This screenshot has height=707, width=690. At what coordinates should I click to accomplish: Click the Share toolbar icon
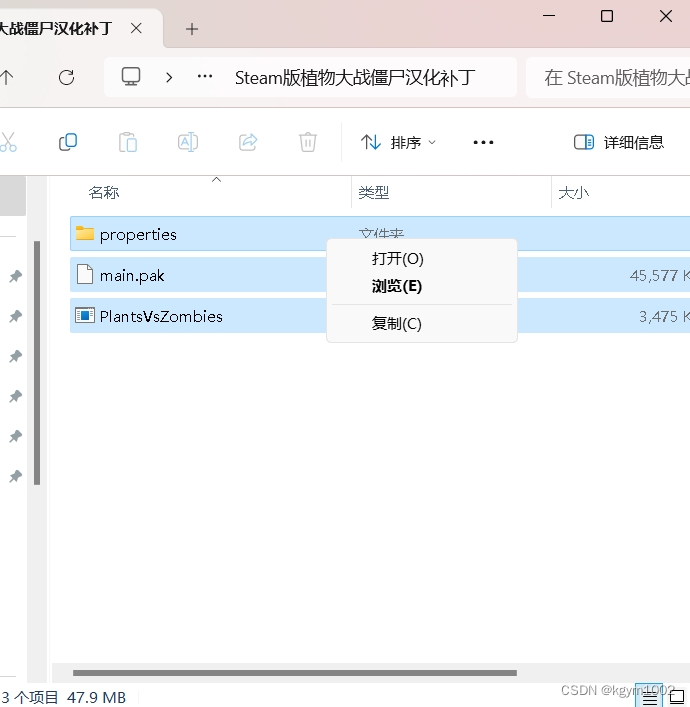click(x=248, y=142)
